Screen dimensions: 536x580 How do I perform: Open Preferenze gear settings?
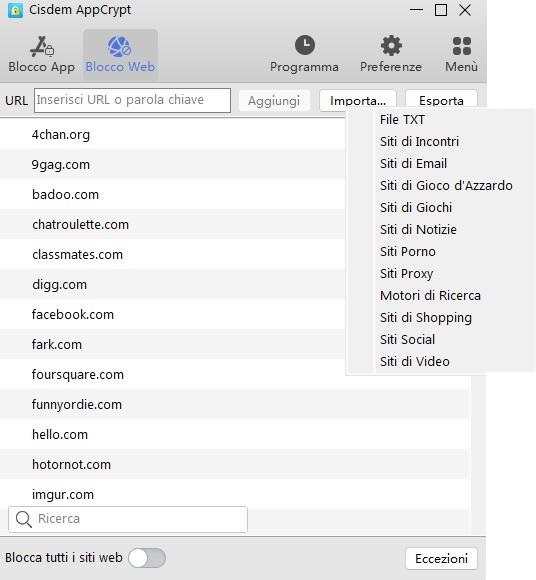click(x=391, y=45)
